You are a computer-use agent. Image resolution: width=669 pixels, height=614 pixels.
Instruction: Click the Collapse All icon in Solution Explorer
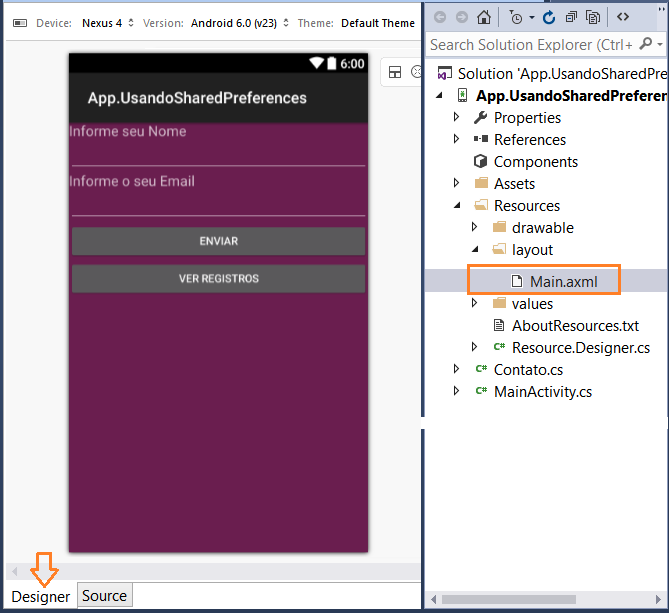pos(570,17)
